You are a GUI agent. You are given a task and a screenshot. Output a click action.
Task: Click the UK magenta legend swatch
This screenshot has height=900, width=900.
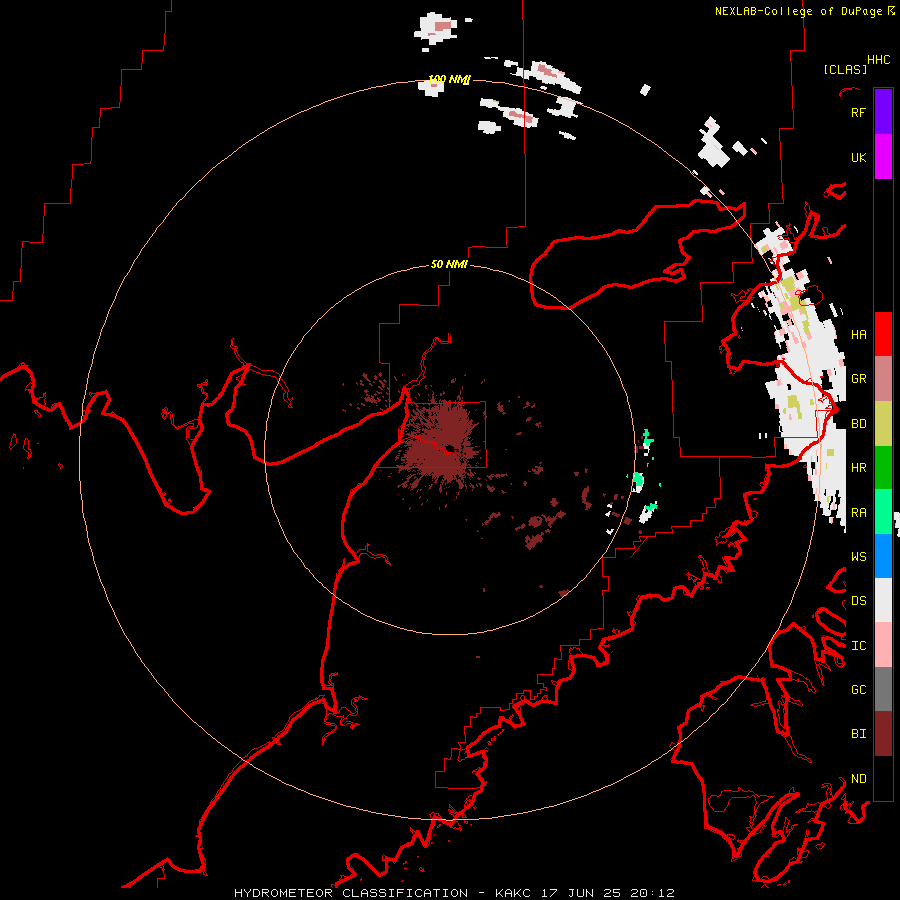(883, 157)
